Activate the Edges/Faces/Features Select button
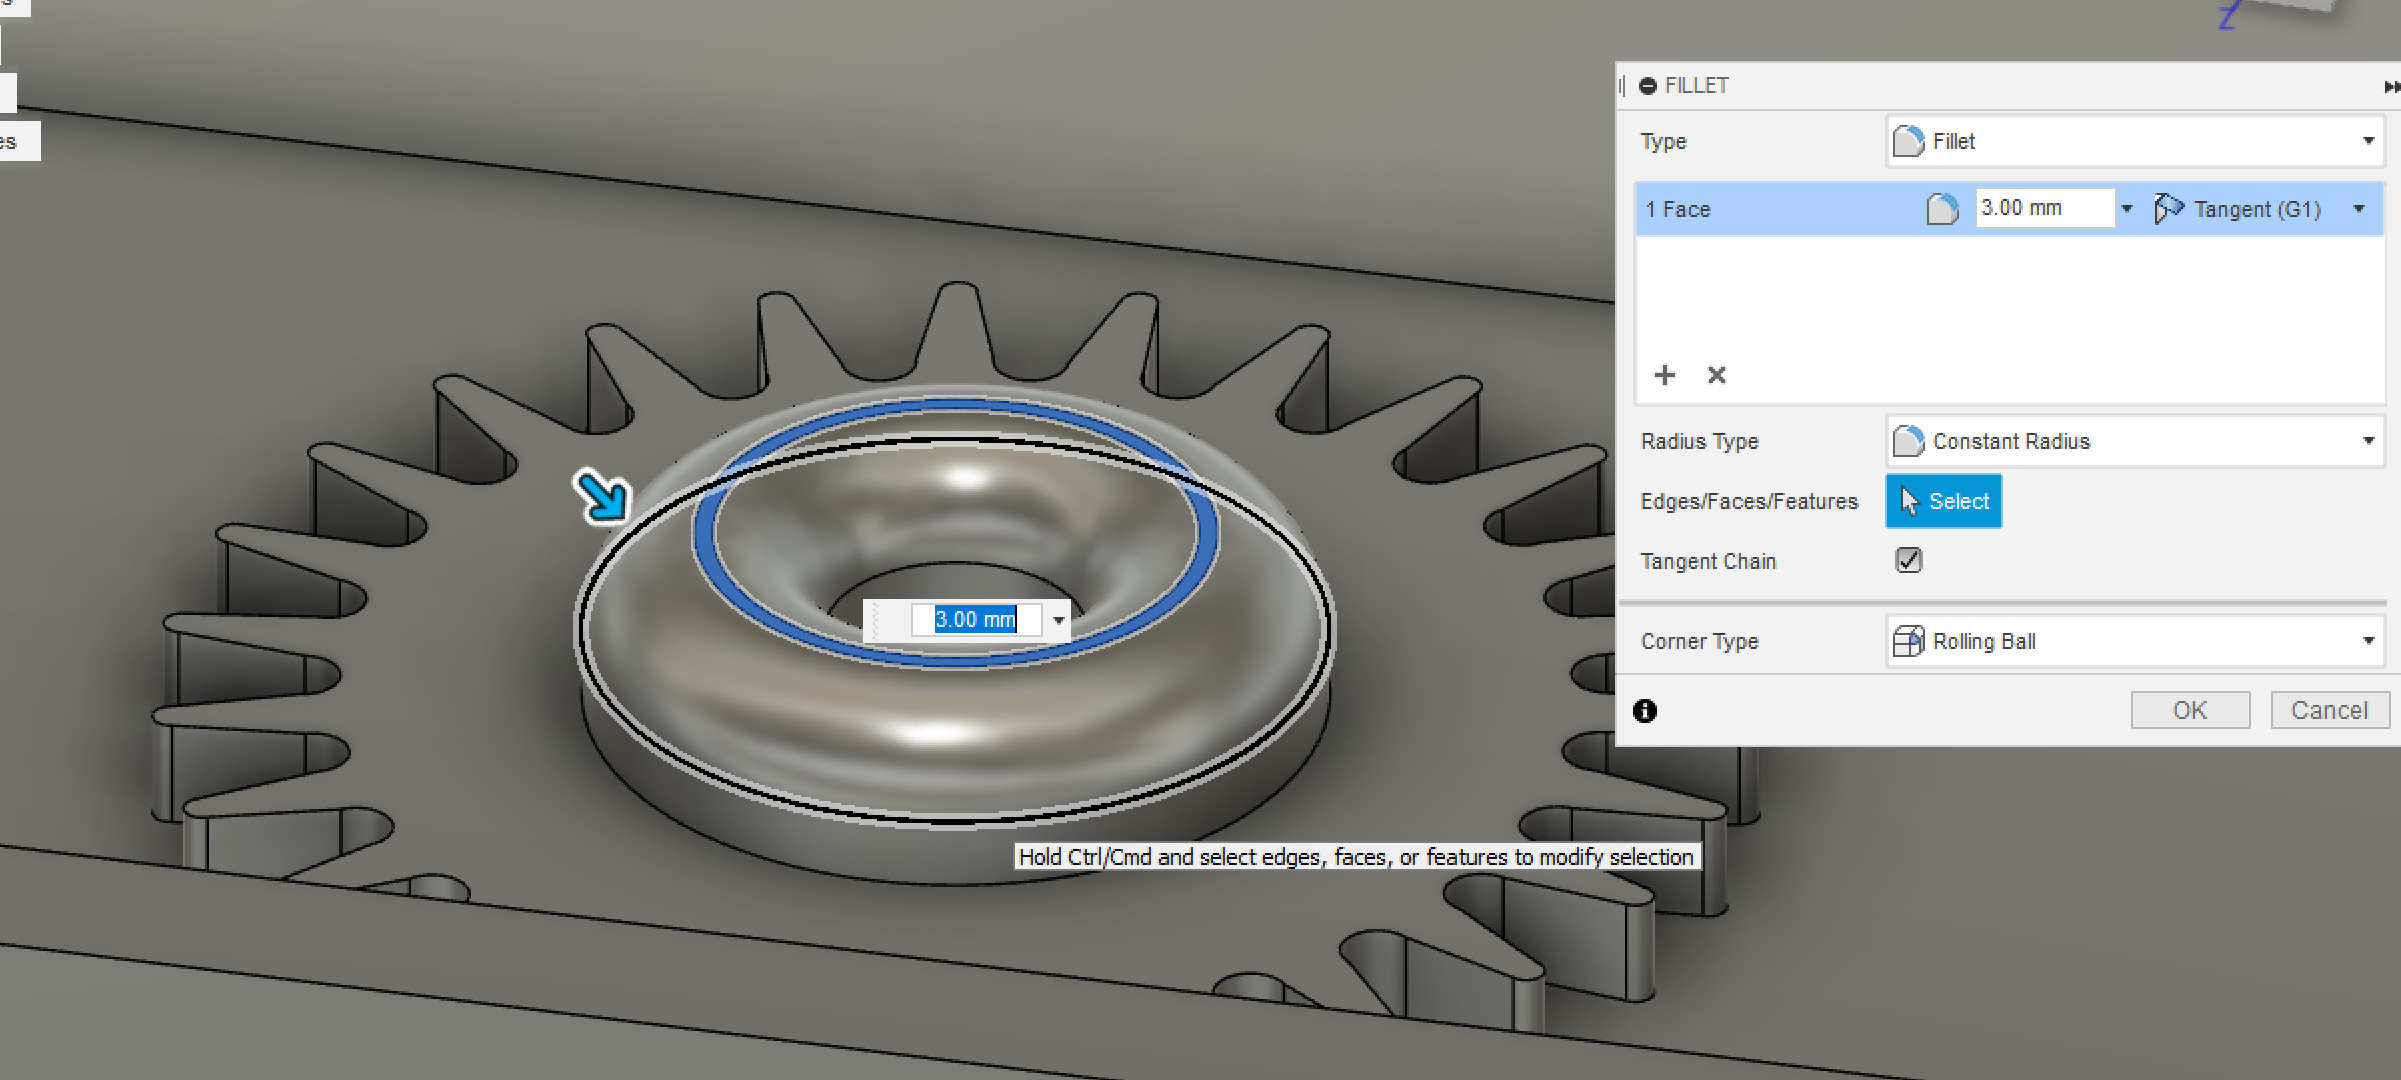 (x=1943, y=501)
